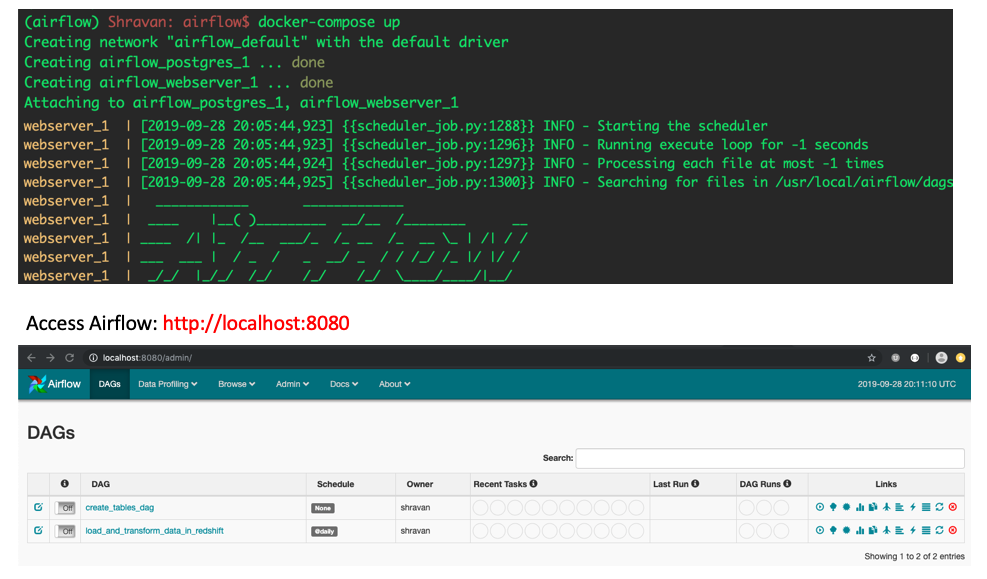Open Task Tries for create_tables_dag

click(873, 507)
